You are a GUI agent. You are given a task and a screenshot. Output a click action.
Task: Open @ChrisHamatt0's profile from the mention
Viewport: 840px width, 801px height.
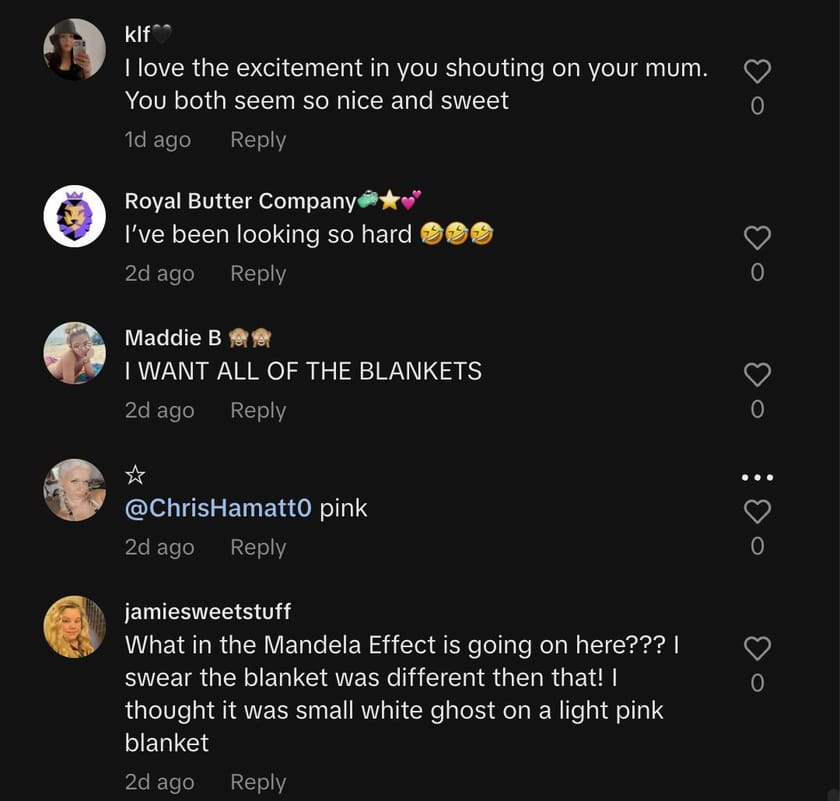click(x=213, y=508)
